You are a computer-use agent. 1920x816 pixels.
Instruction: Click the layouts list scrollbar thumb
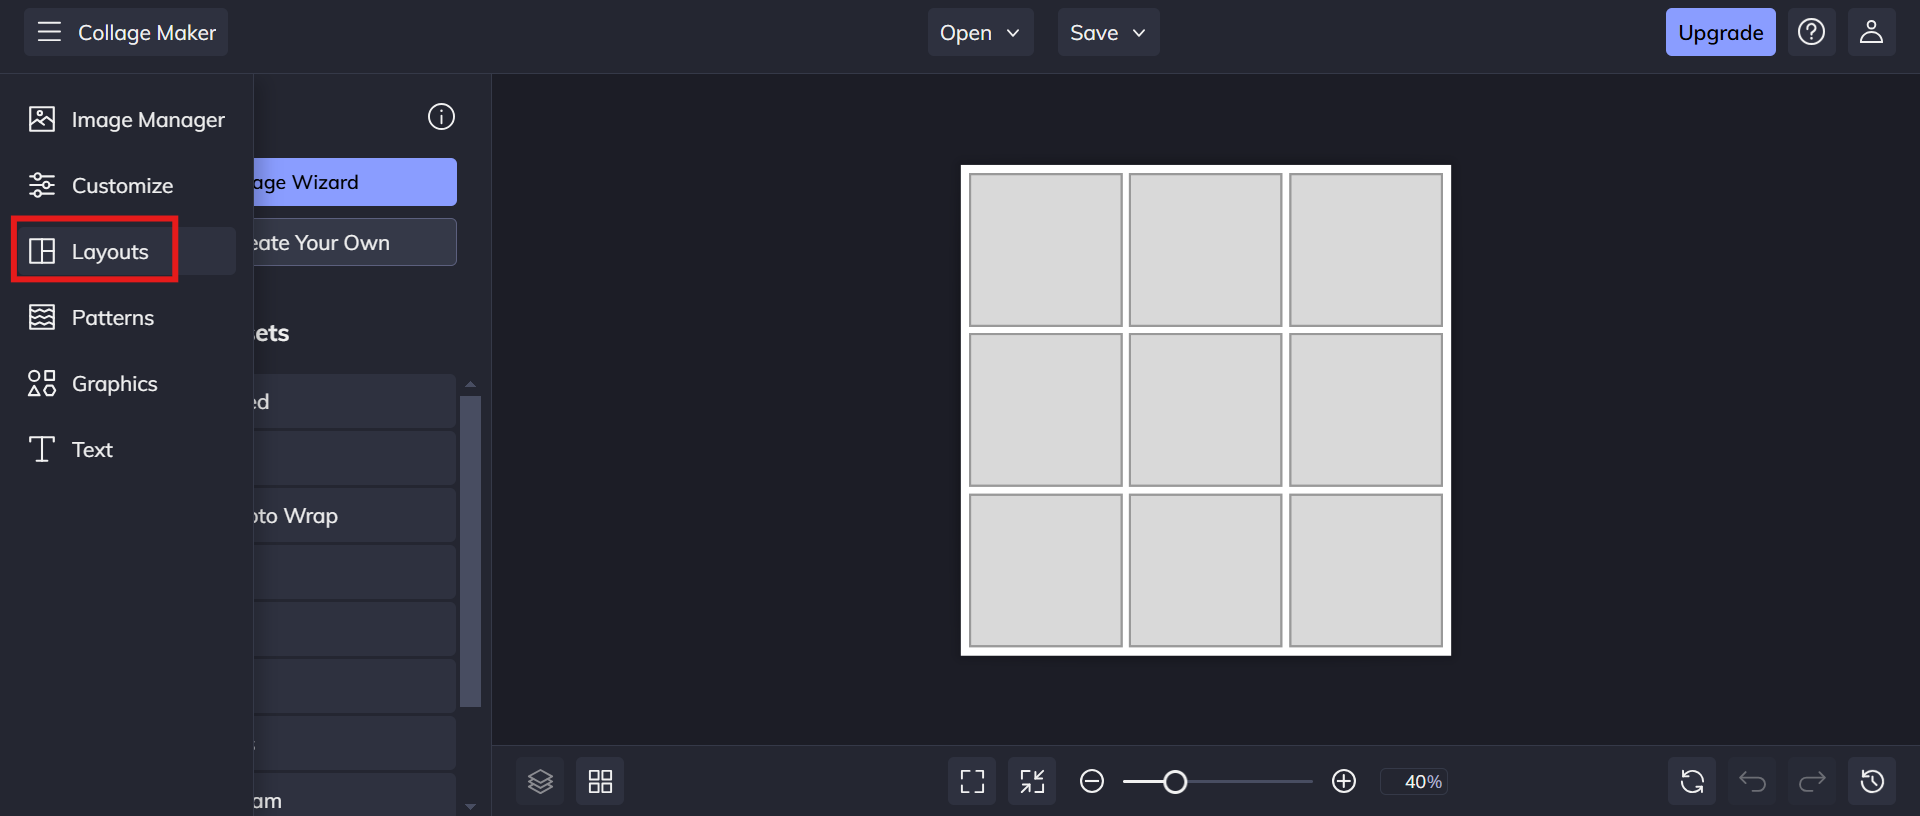click(x=470, y=551)
